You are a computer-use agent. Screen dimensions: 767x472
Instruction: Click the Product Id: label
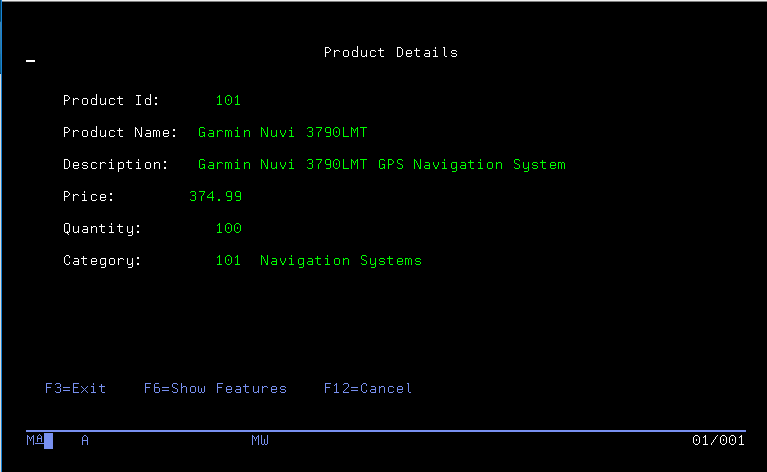111,100
